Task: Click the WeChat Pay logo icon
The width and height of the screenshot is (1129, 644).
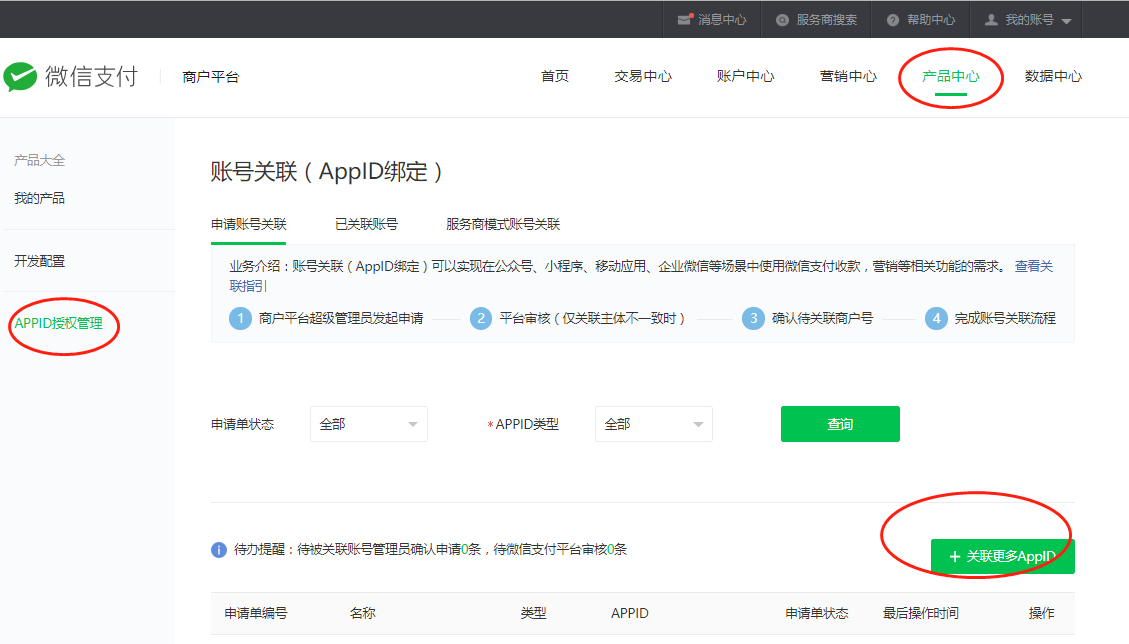Action: pos(20,77)
